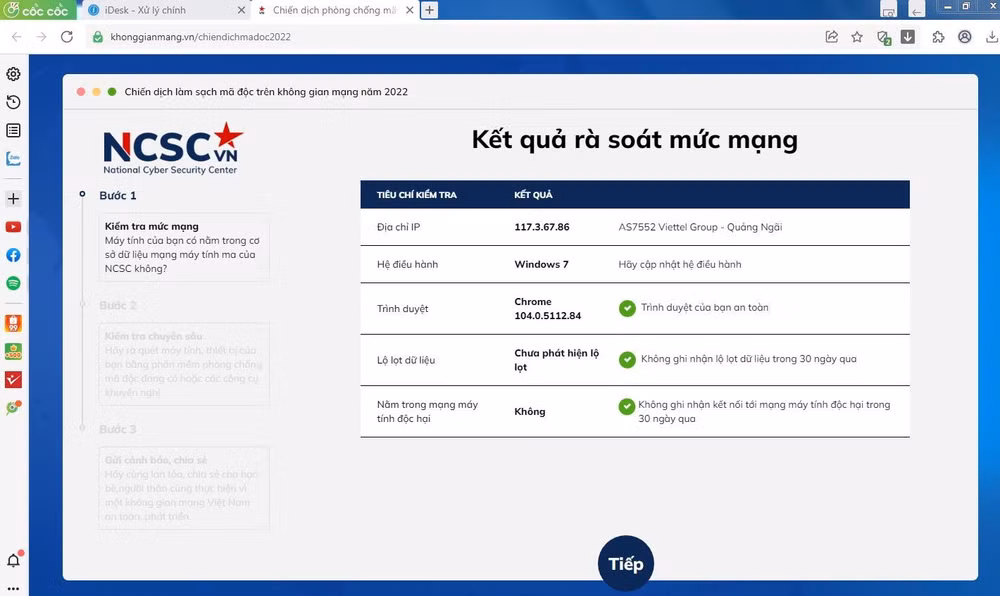The image size is (1000, 596).
Task: Open Kiểm tra mức mạng step card
Action: (x=184, y=247)
